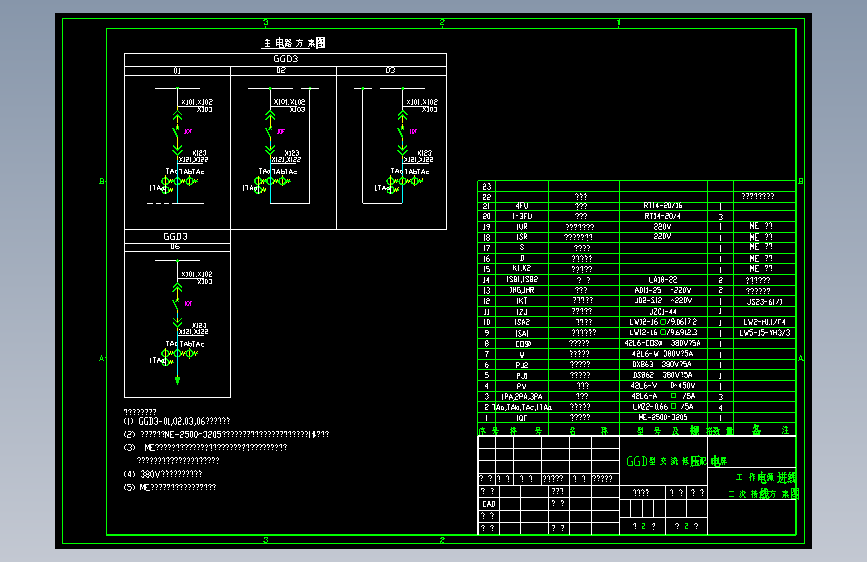Select the CAD cell in title block

(x=489, y=504)
